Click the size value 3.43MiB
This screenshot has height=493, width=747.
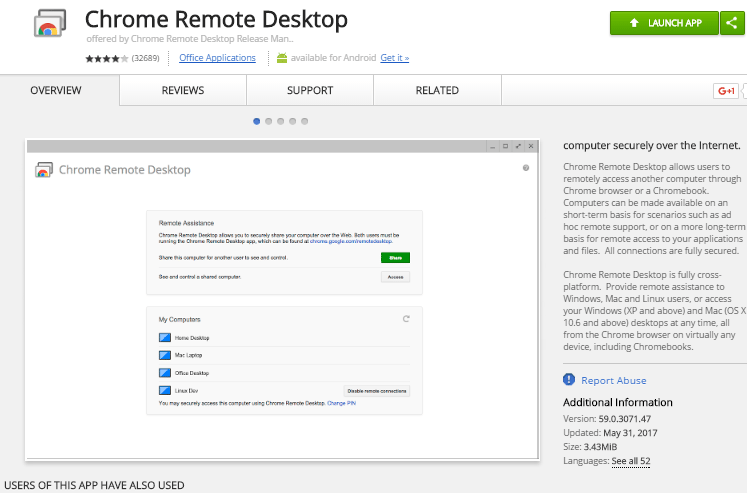(600, 447)
